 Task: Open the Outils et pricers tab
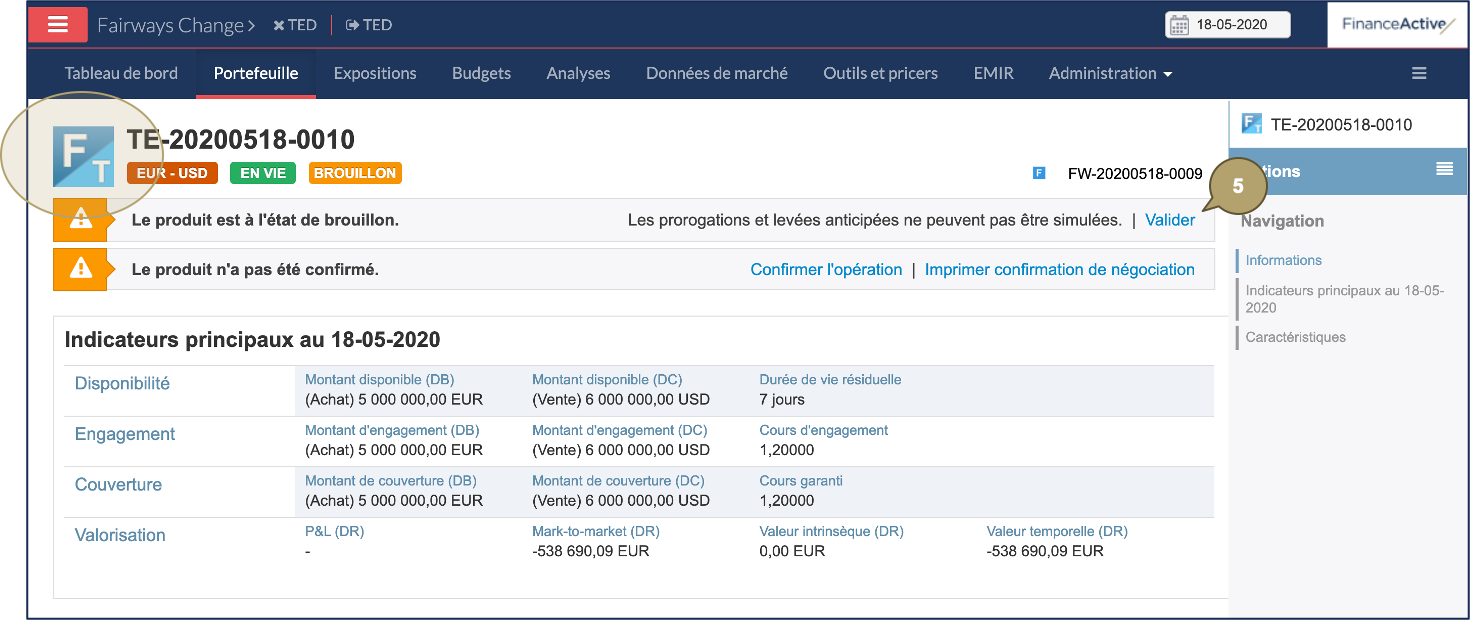click(x=880, y=73)
